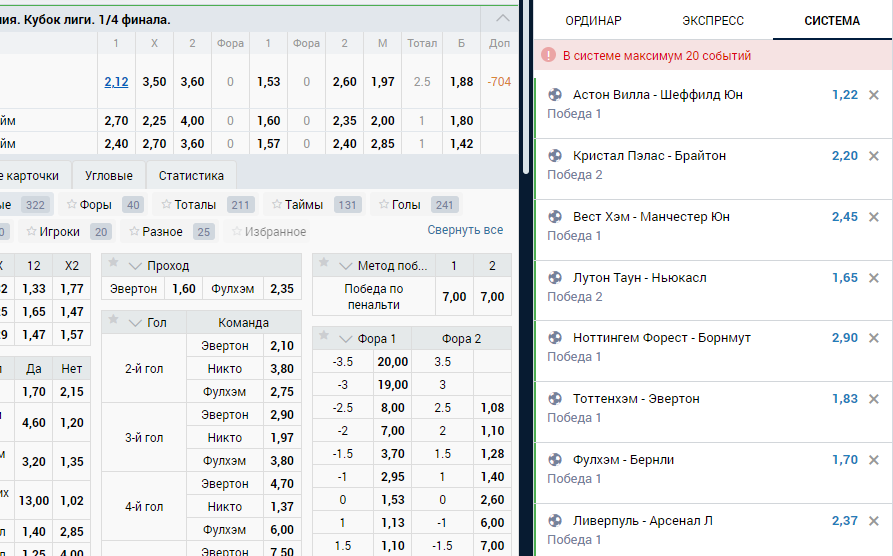Click football icon beside Ноттингем Форест
Image resolution: width=893 pixels, height=556 pixels.
click(555, 338)
